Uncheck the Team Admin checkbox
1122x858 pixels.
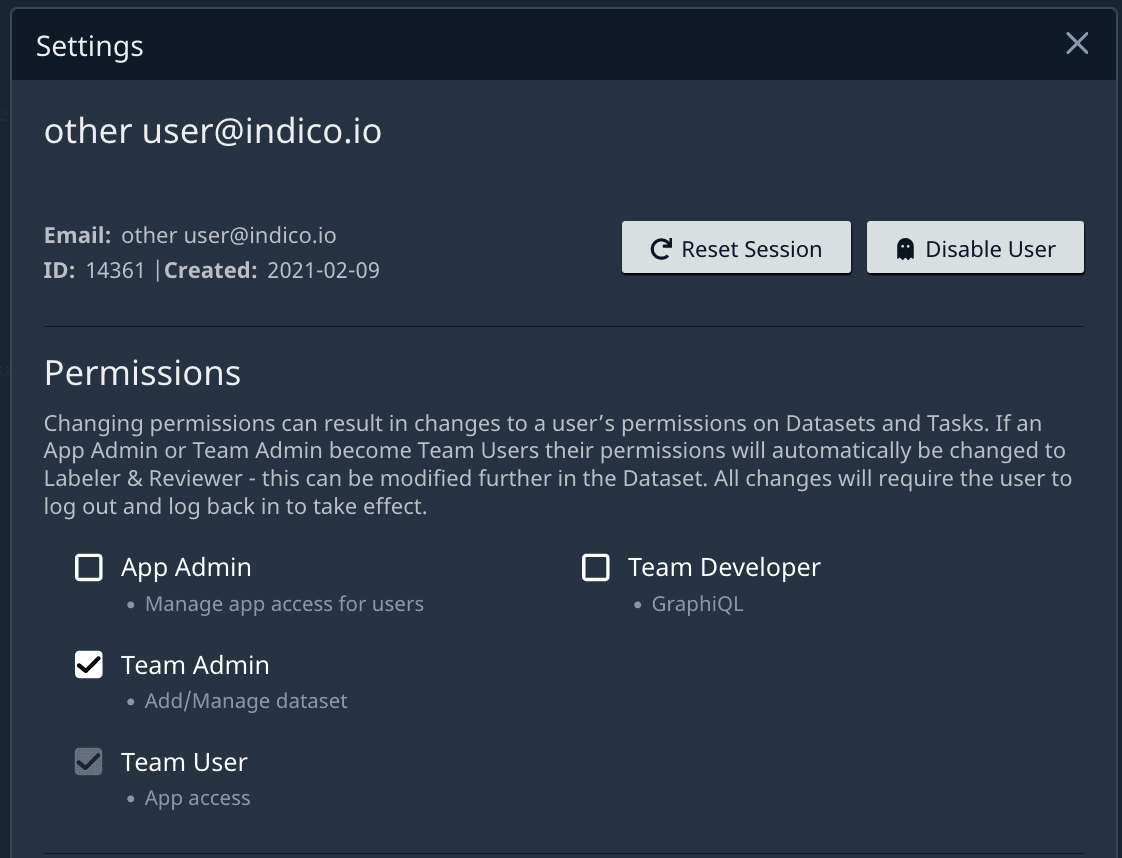(89, 665)
